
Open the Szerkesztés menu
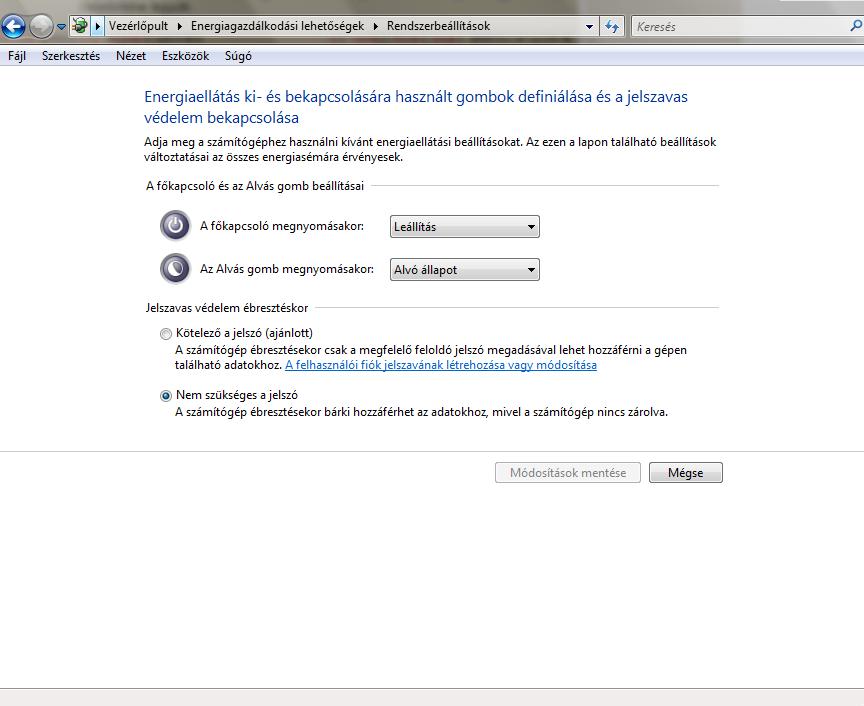71,56
